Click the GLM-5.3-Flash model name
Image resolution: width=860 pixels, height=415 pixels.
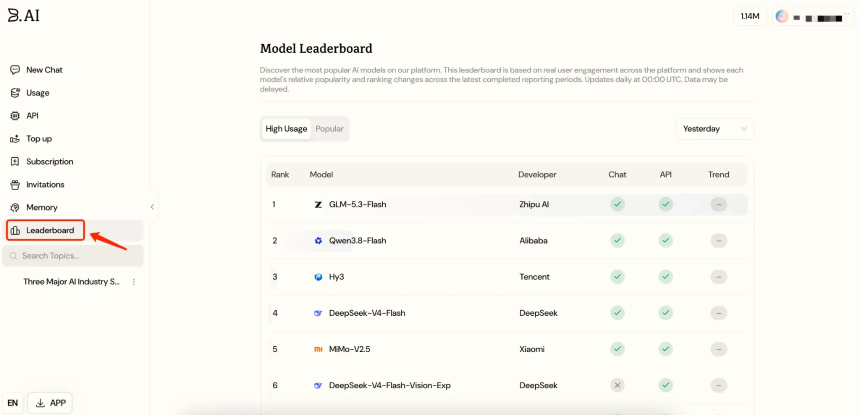click(x=358, y=204)
